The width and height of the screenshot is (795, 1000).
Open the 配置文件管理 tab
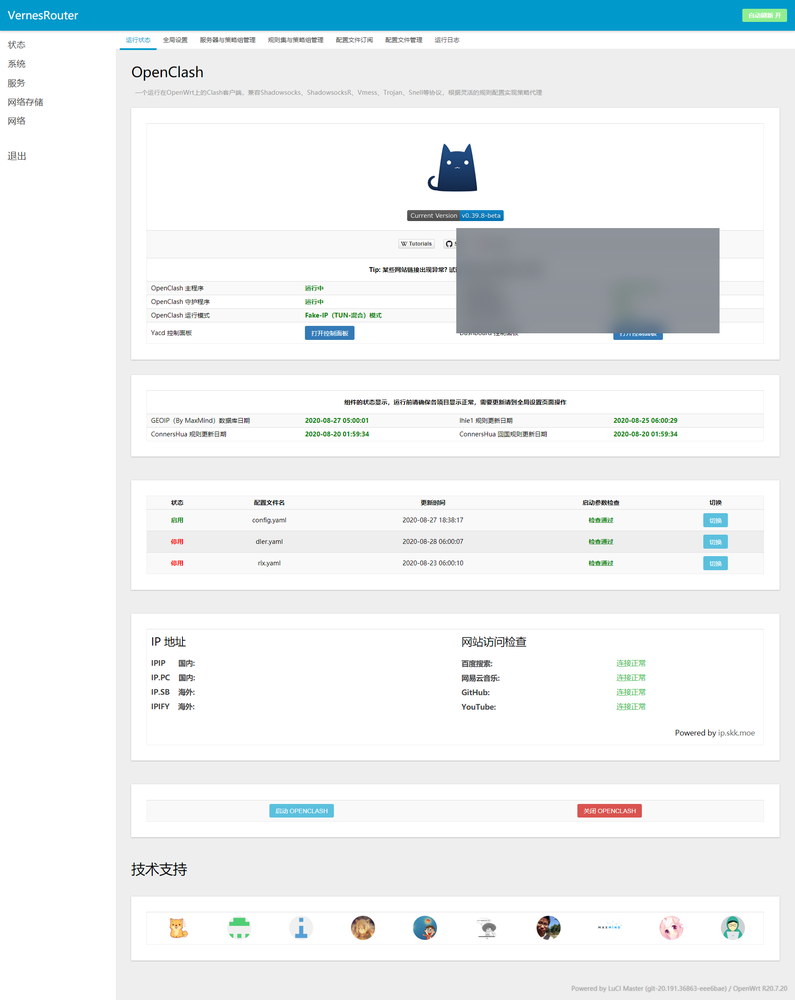point(404,40)
